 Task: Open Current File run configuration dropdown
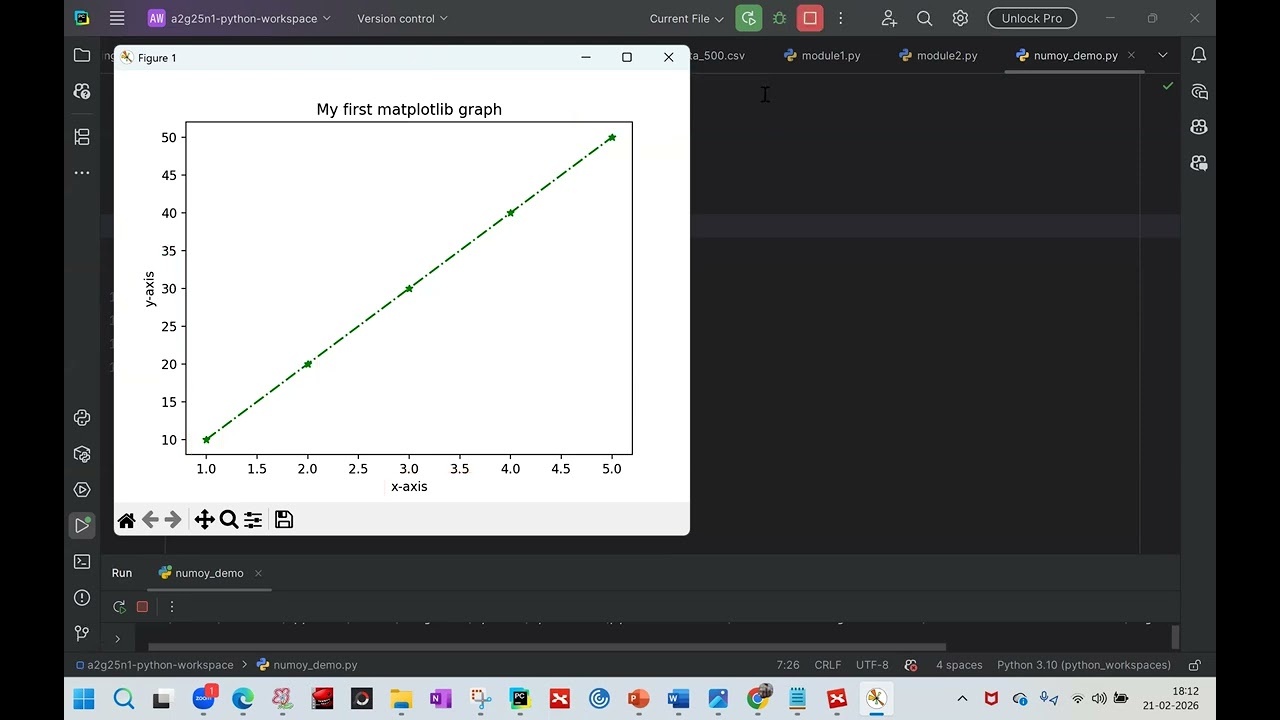click(x=686, y=18)
